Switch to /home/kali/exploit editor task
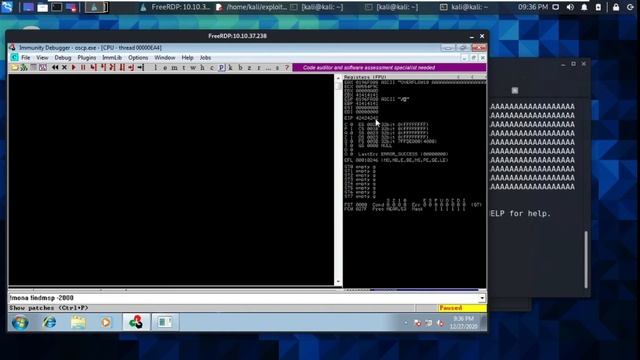This screenshot has width=640, height=360. pyautogui.click(x=251, y=7)
